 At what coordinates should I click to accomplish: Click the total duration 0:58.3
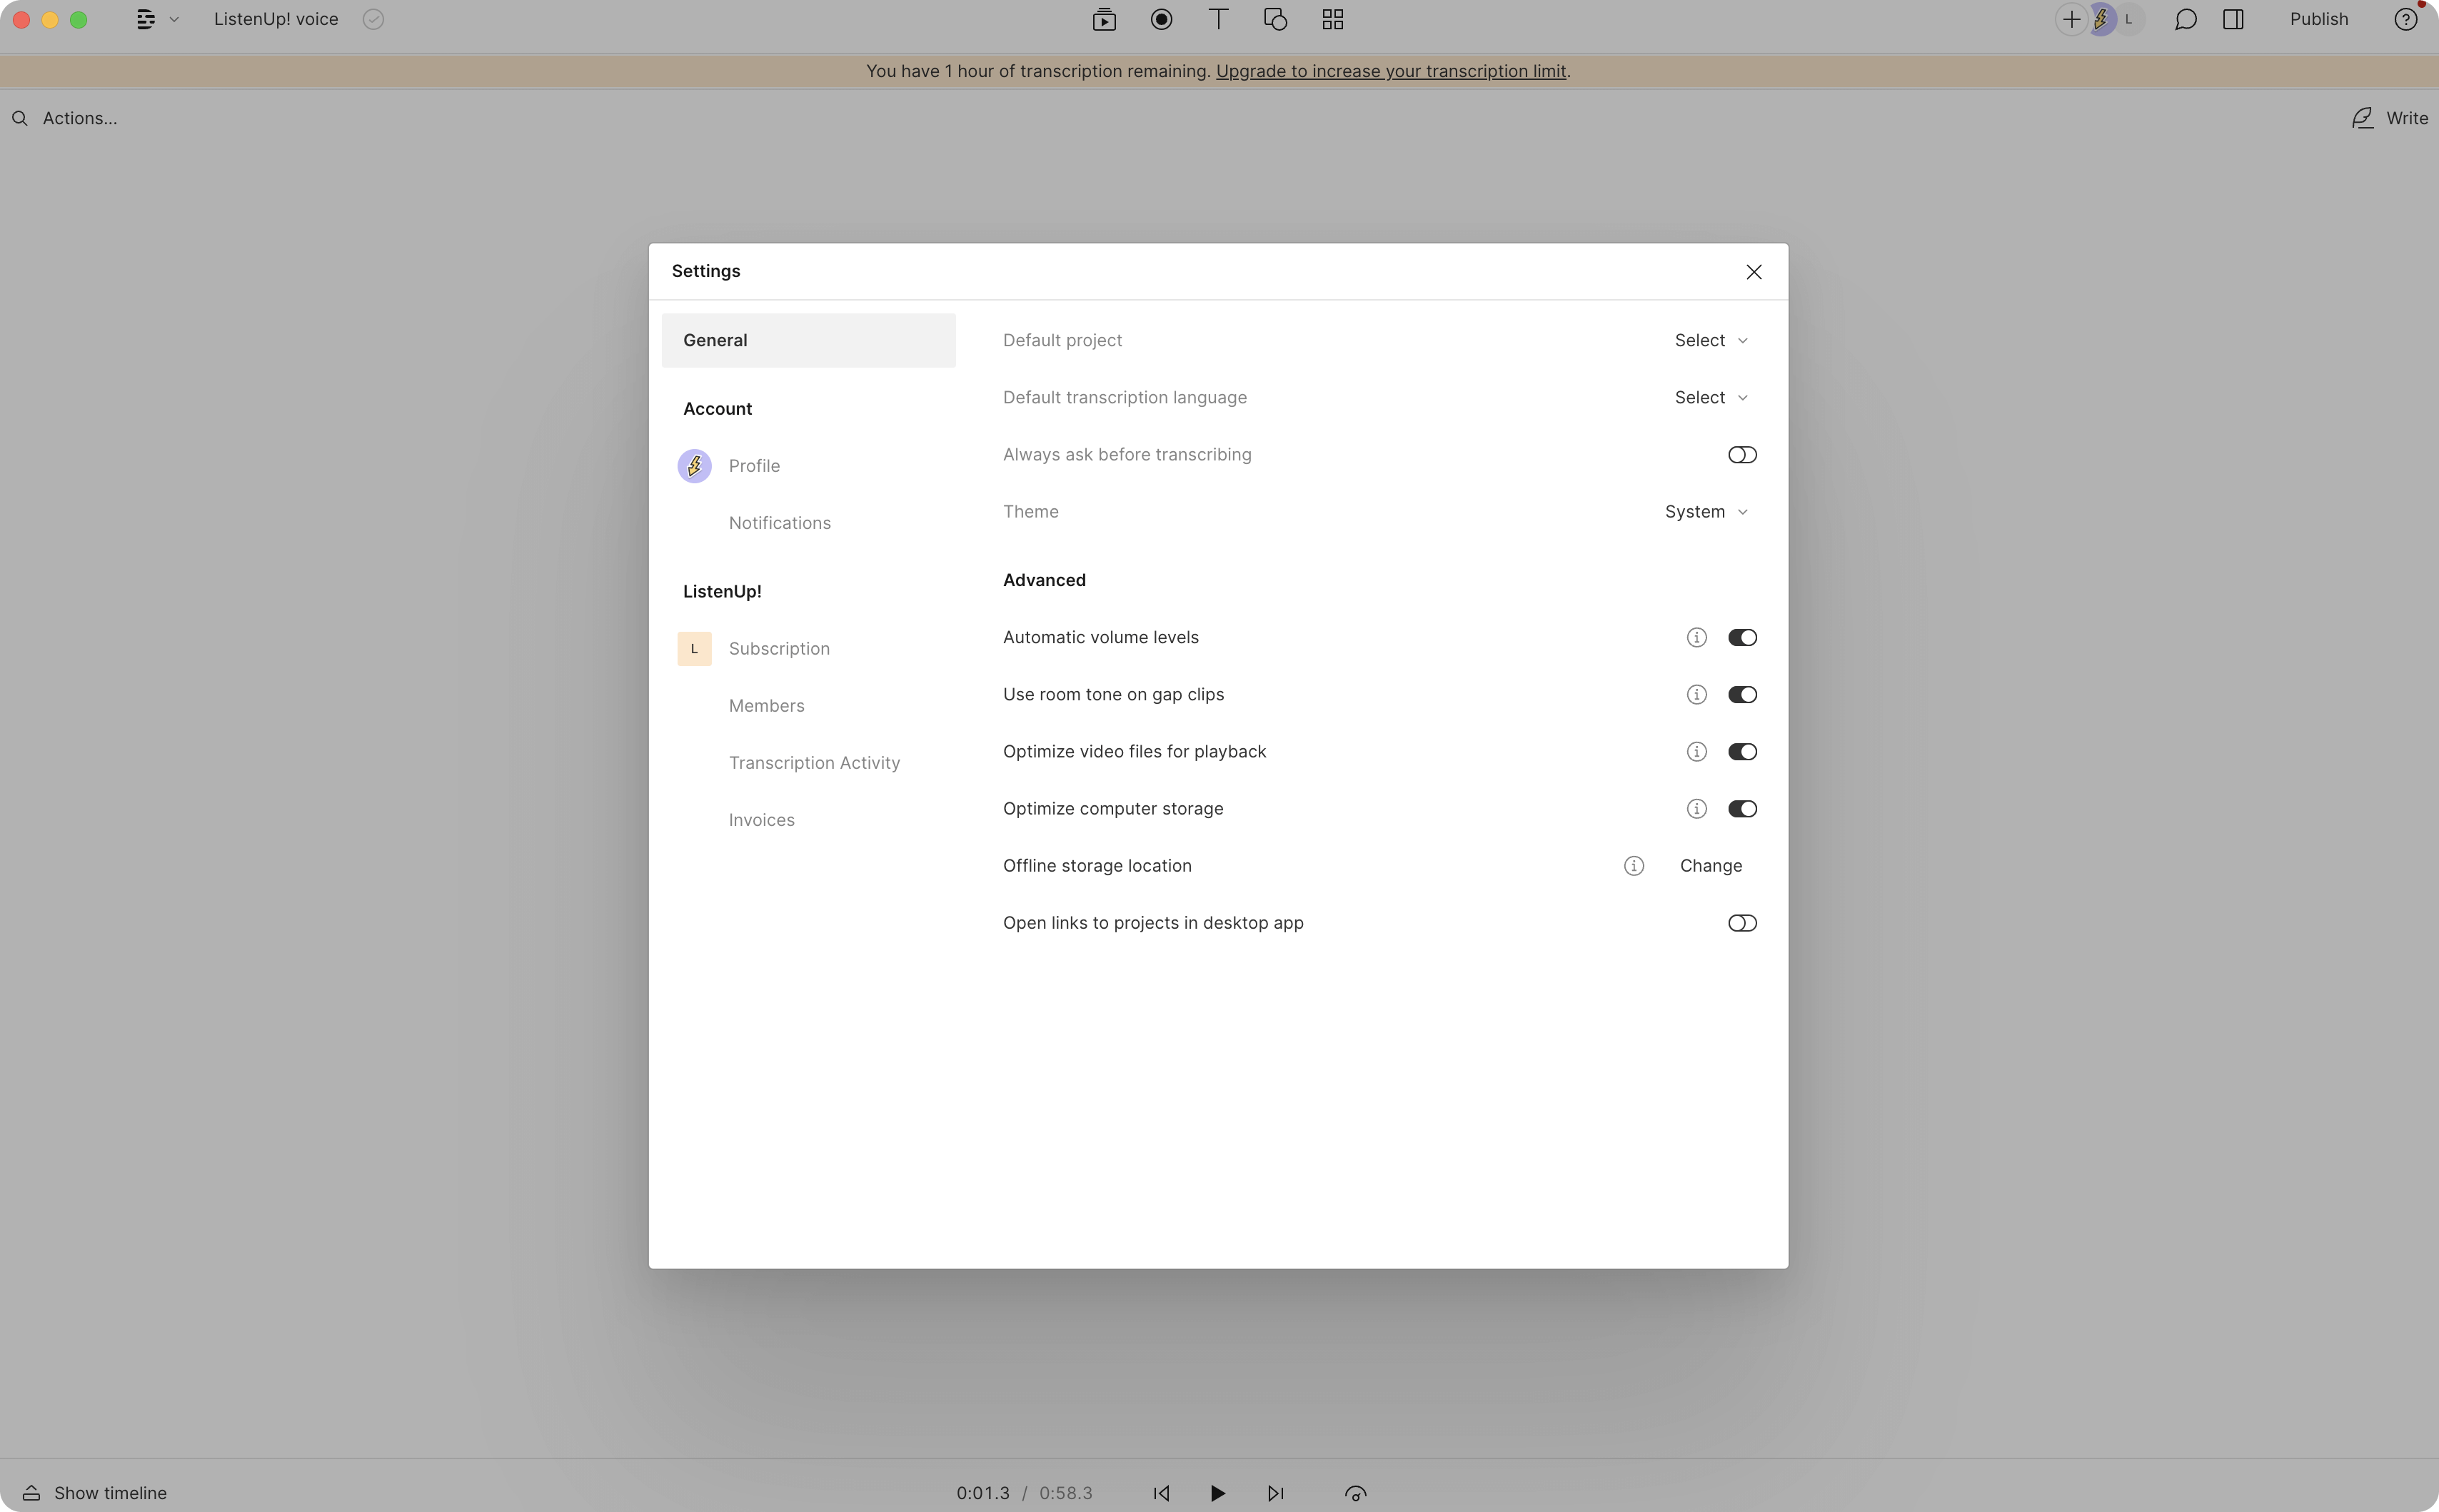[x=1065, y=1493]
